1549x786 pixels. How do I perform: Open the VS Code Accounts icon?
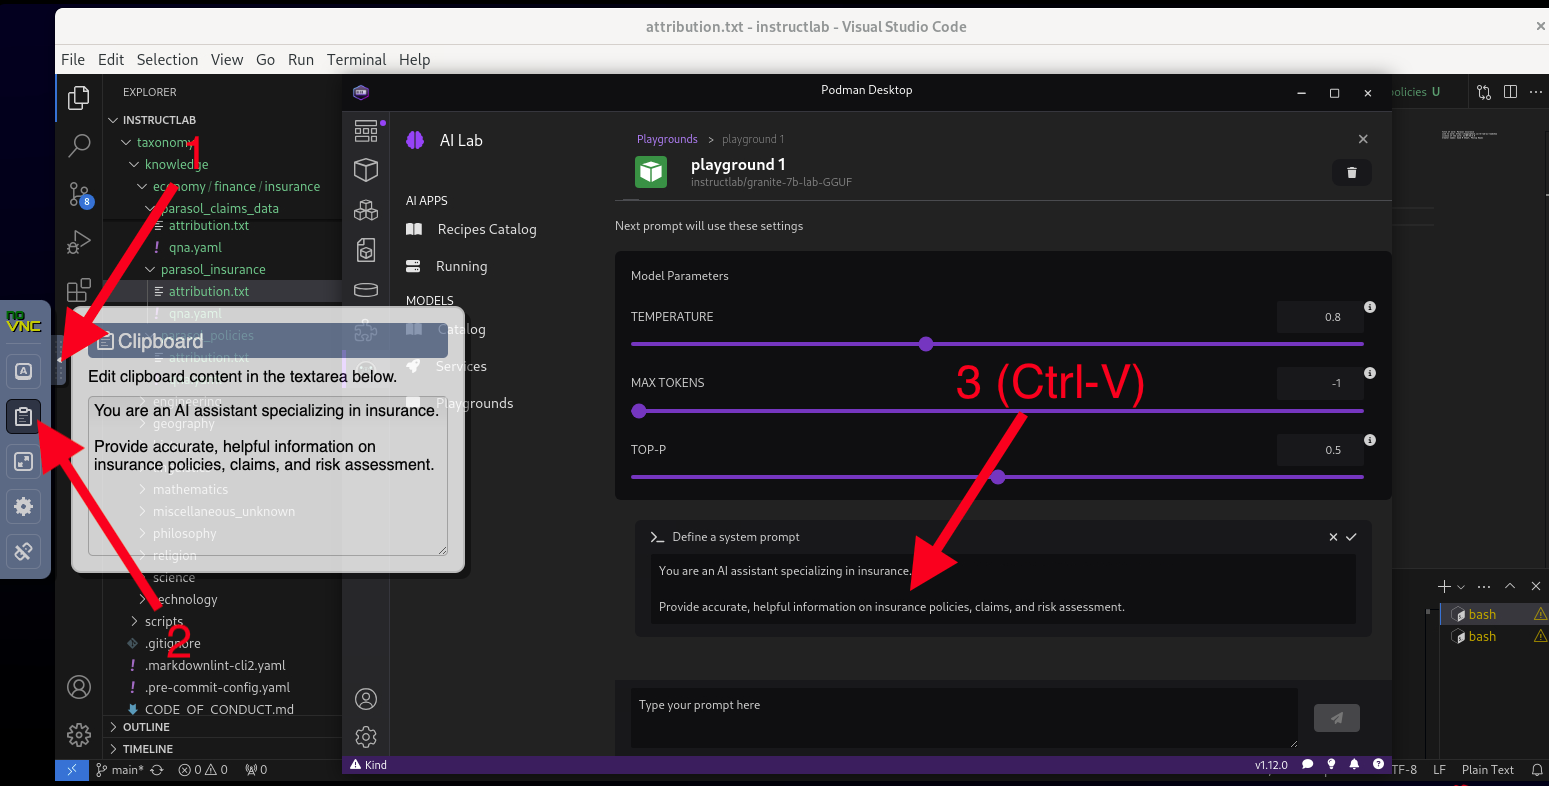click(79, 687)
